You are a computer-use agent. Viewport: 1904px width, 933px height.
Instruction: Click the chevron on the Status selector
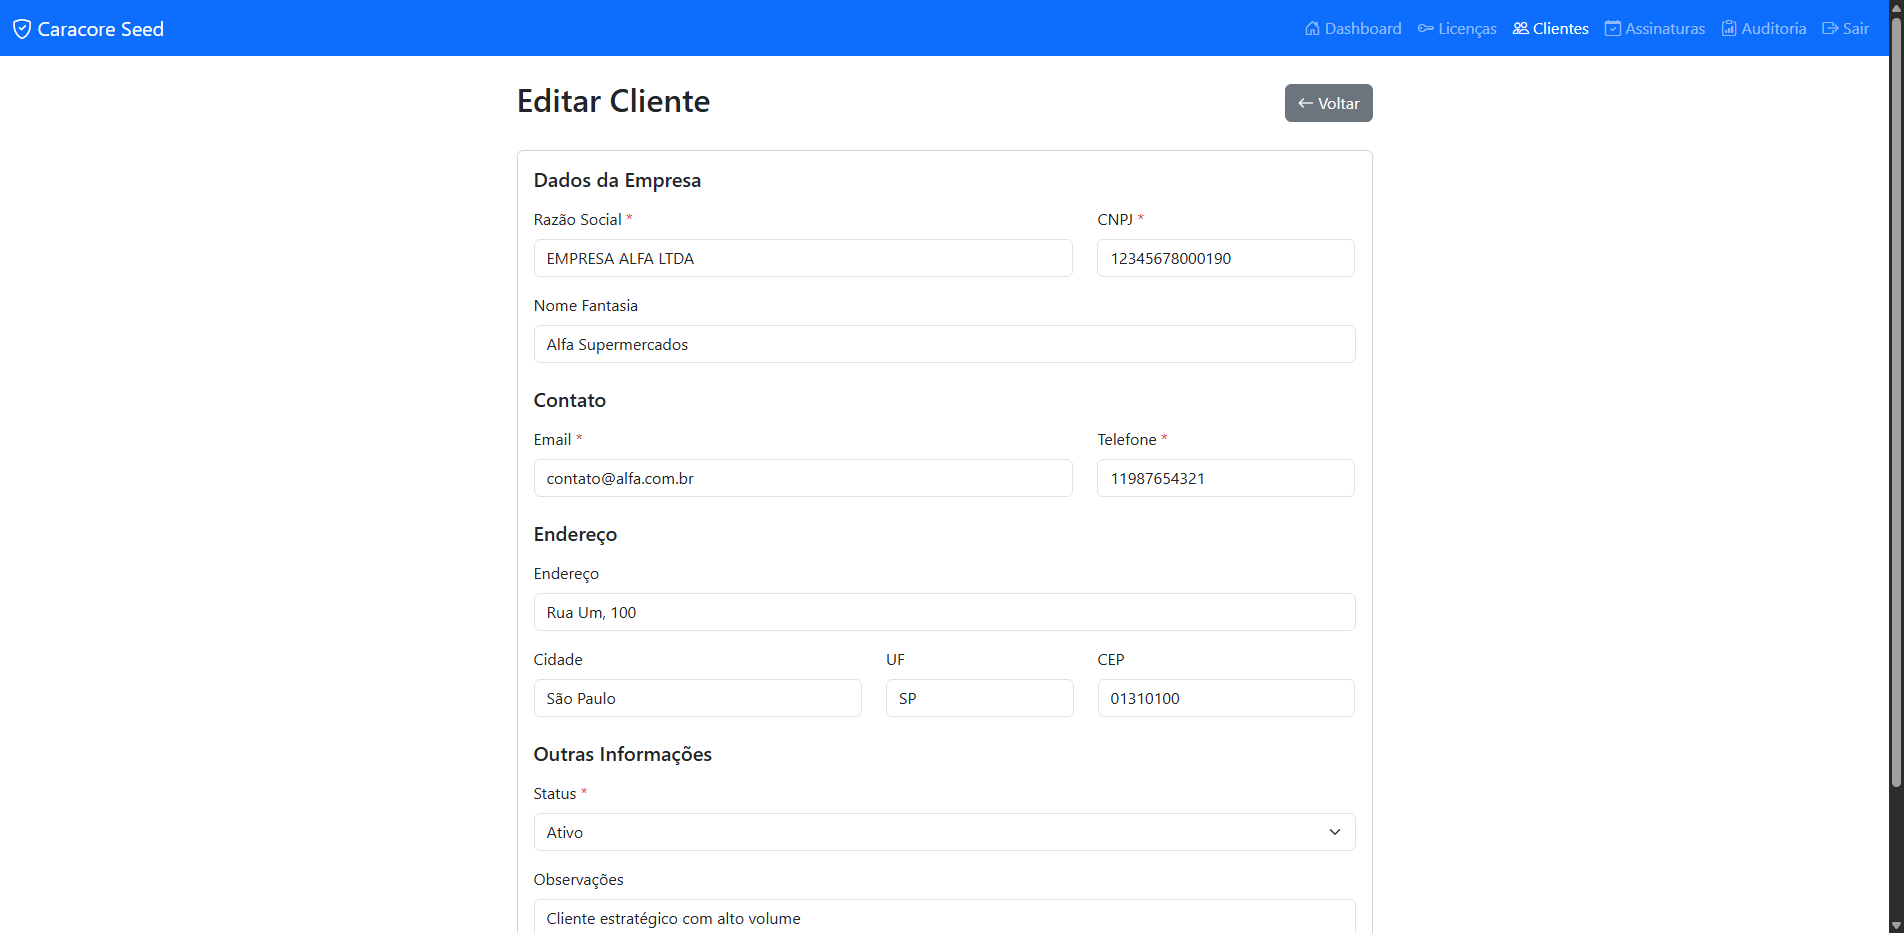pyautogui.click(x=1333, y=831)
